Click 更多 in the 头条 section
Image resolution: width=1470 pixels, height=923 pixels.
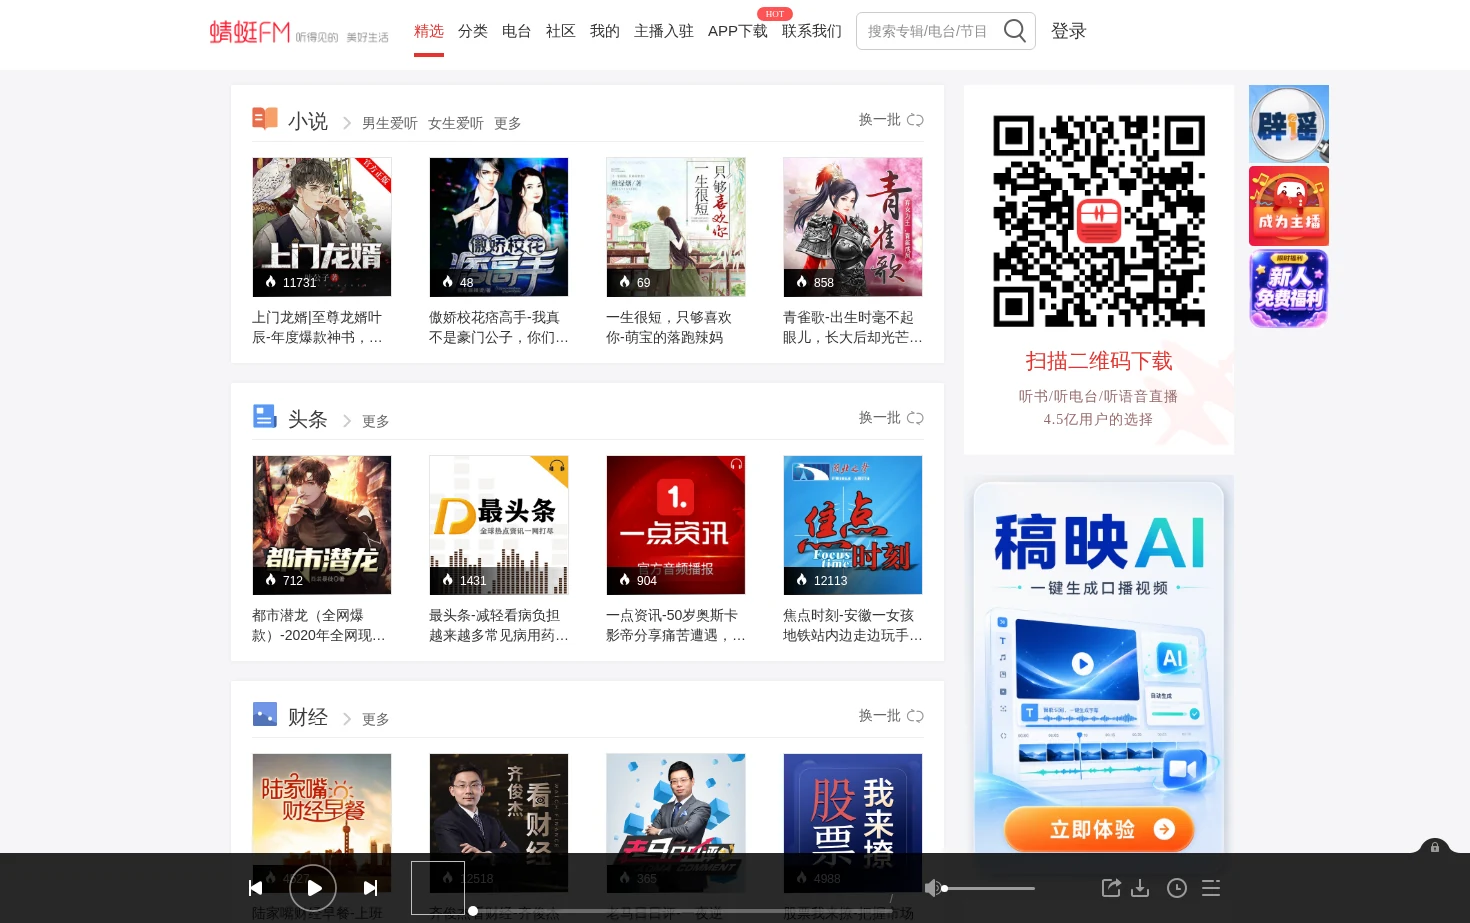pyautogui.click(x=376, y=421)
